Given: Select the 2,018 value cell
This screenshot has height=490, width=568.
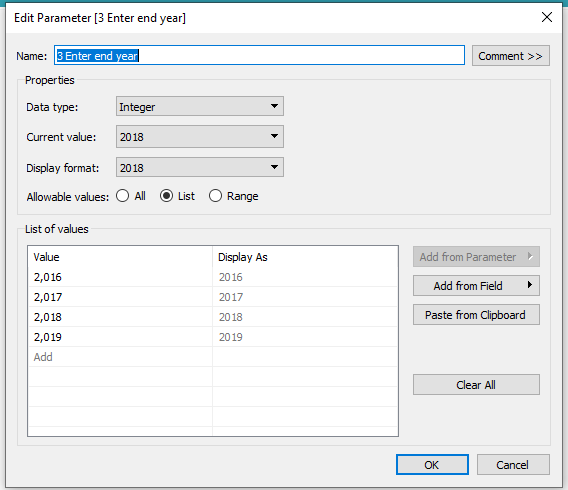Looking at the screenshot, I should tap(120, 317).
